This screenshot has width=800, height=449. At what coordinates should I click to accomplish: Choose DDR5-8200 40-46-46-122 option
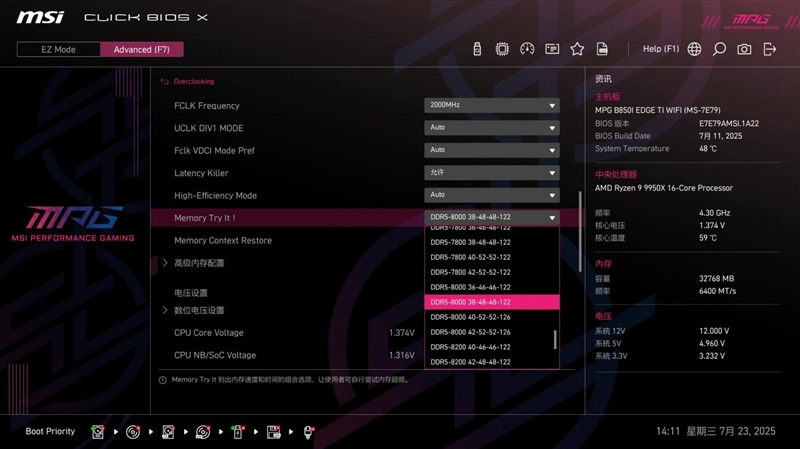tap(492, 347)
